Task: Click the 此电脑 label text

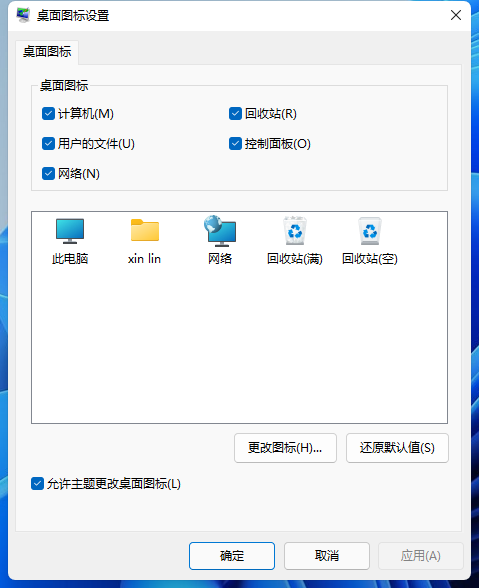Action: [70, 259]
